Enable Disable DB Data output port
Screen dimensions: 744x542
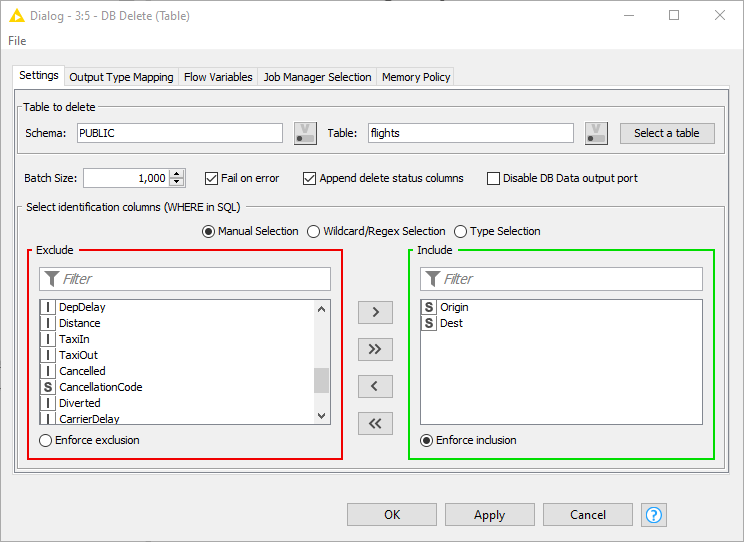[x=493, y=178]
